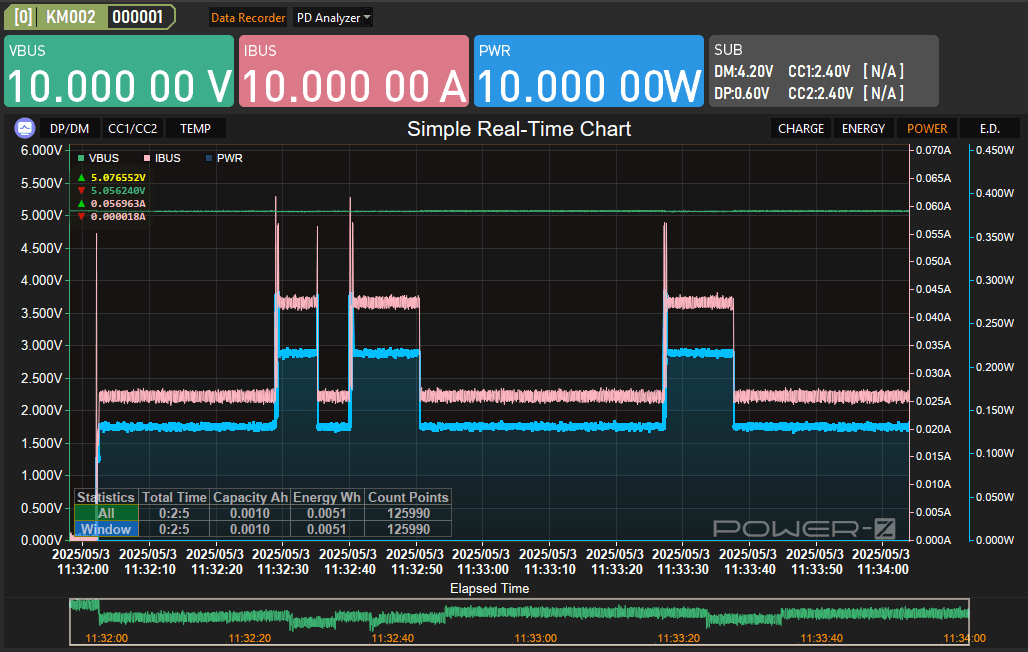Toggle the TEMP chart series
The width and height of the screenshot is (1028, 652).
[x=195, y=128]
